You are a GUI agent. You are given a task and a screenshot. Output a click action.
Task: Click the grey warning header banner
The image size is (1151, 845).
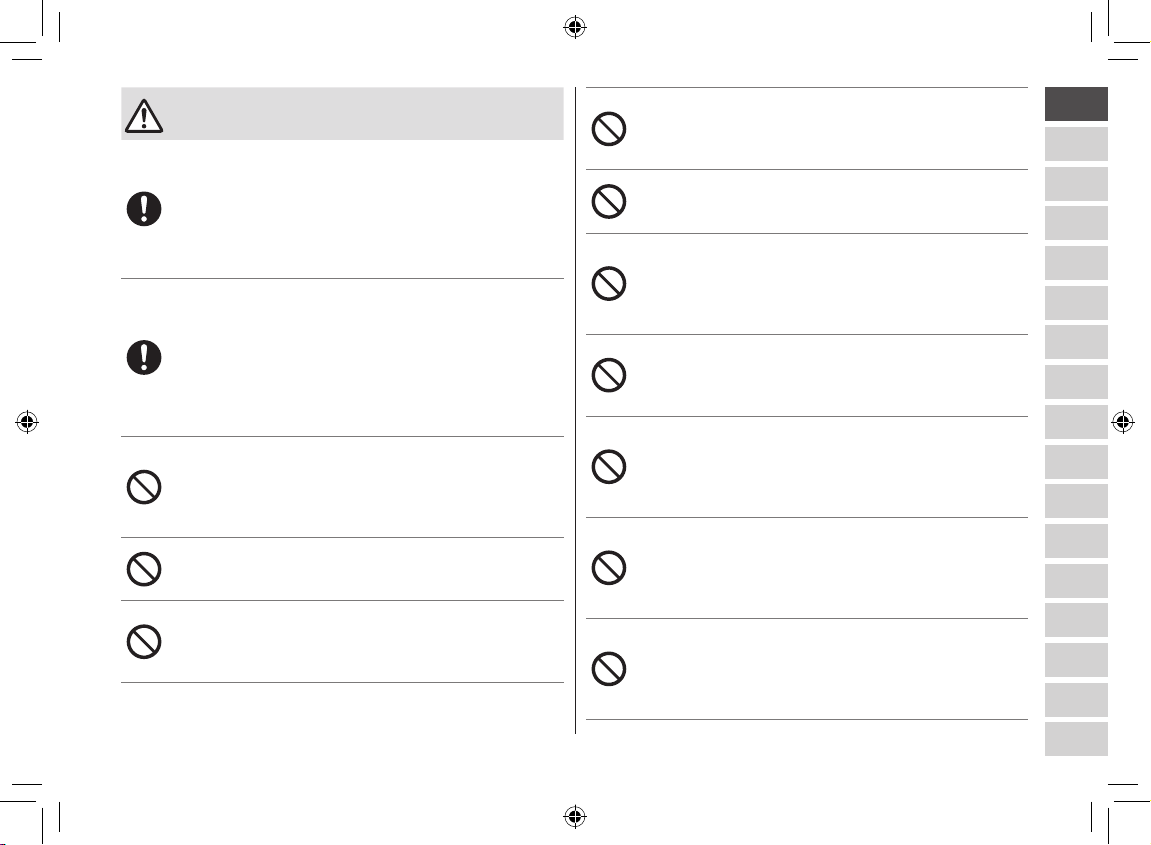click(x=342, y=113)
